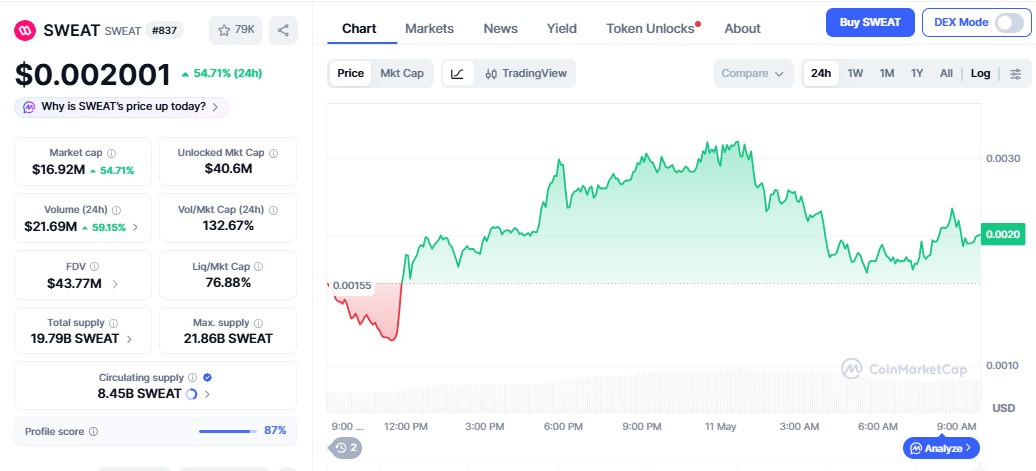Screen dimensions: 1036x471
Task: Open history events badge with 2
Action: [x=346, y=448]
